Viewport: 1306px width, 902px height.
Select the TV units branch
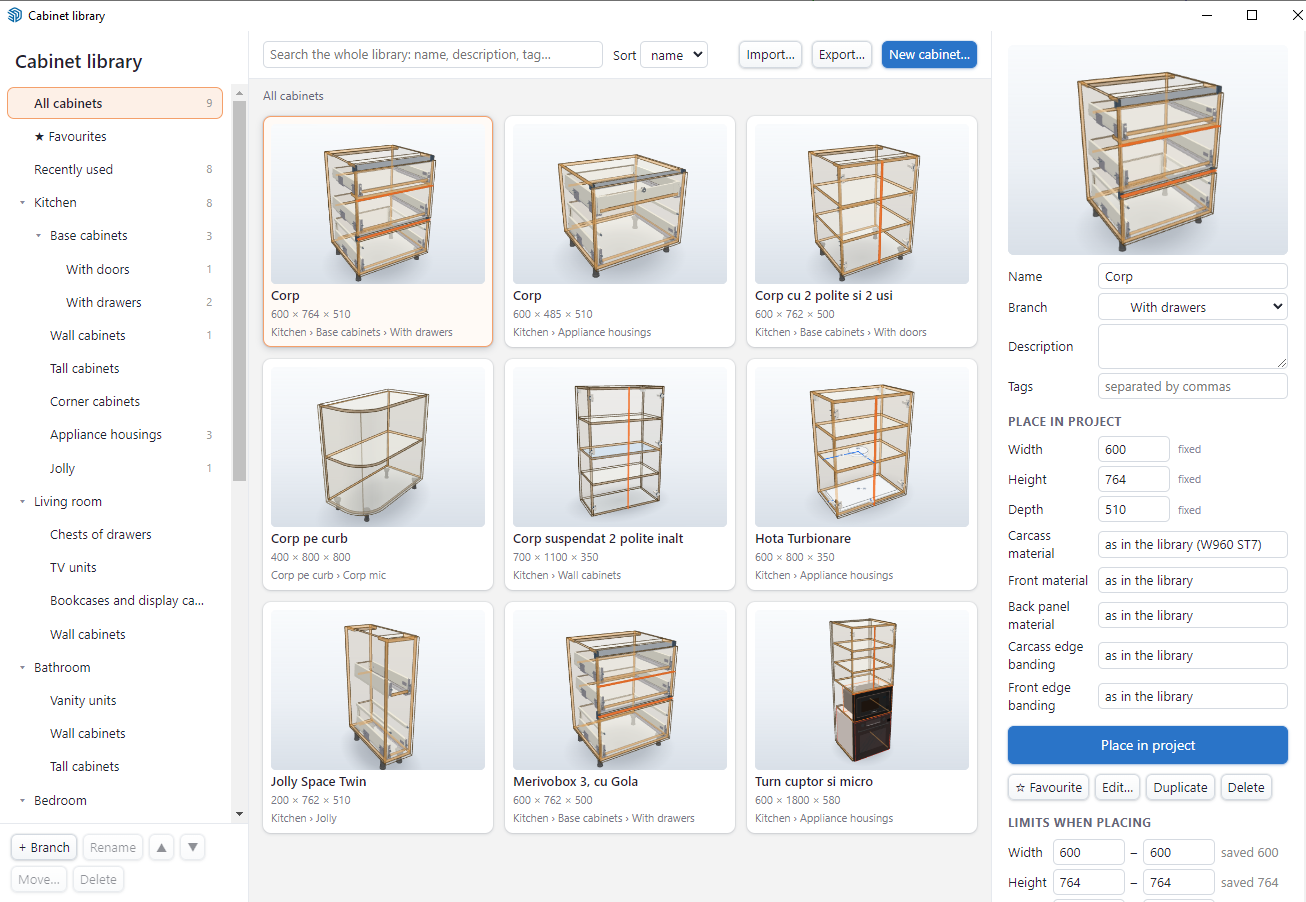point(115,568)
